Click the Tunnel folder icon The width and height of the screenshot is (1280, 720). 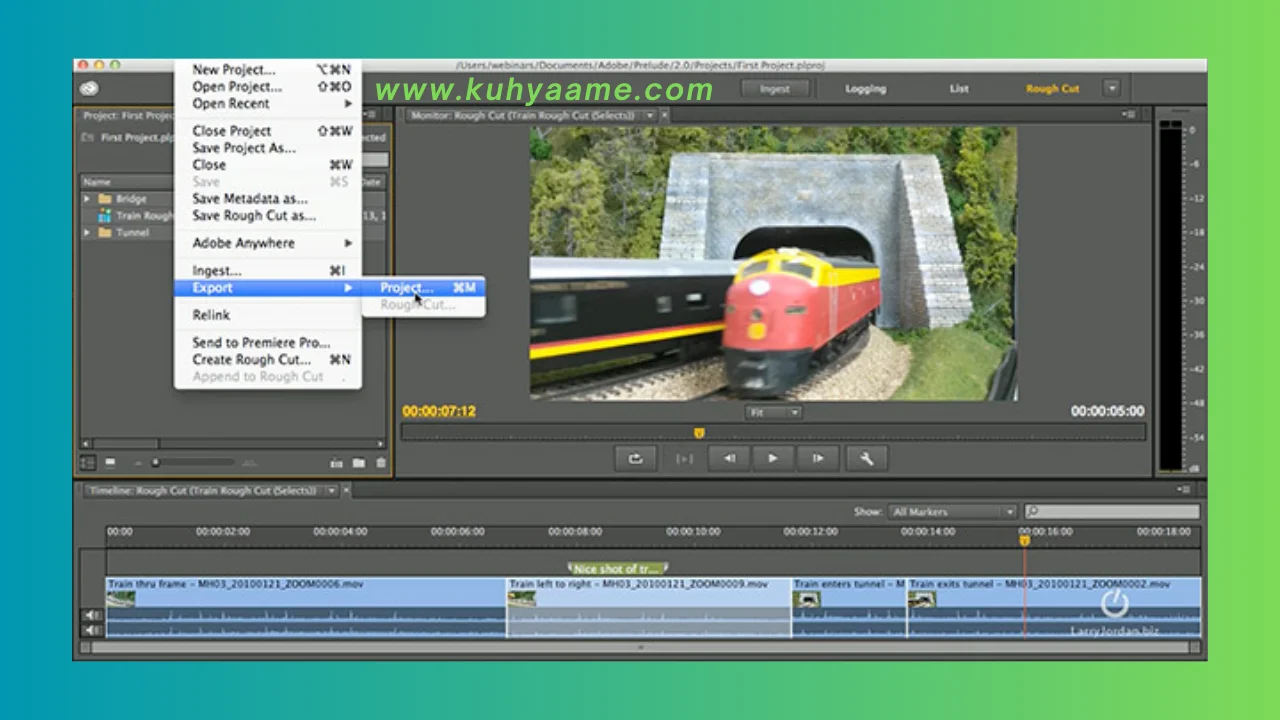[x=105, y=232]
